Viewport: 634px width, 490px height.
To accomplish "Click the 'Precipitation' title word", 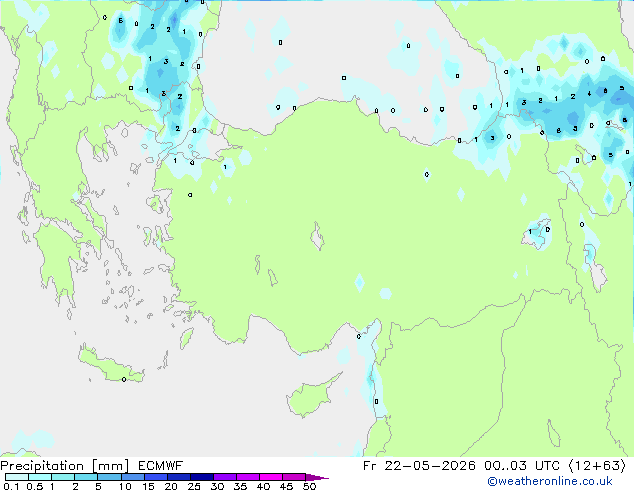I will click(x=42, y=466).
